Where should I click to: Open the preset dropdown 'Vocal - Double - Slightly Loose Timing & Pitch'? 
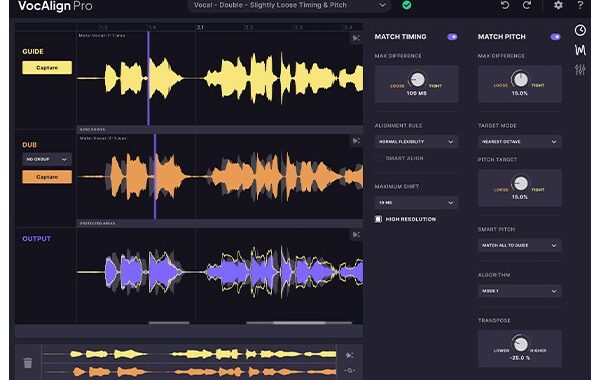tap(289, 5)
